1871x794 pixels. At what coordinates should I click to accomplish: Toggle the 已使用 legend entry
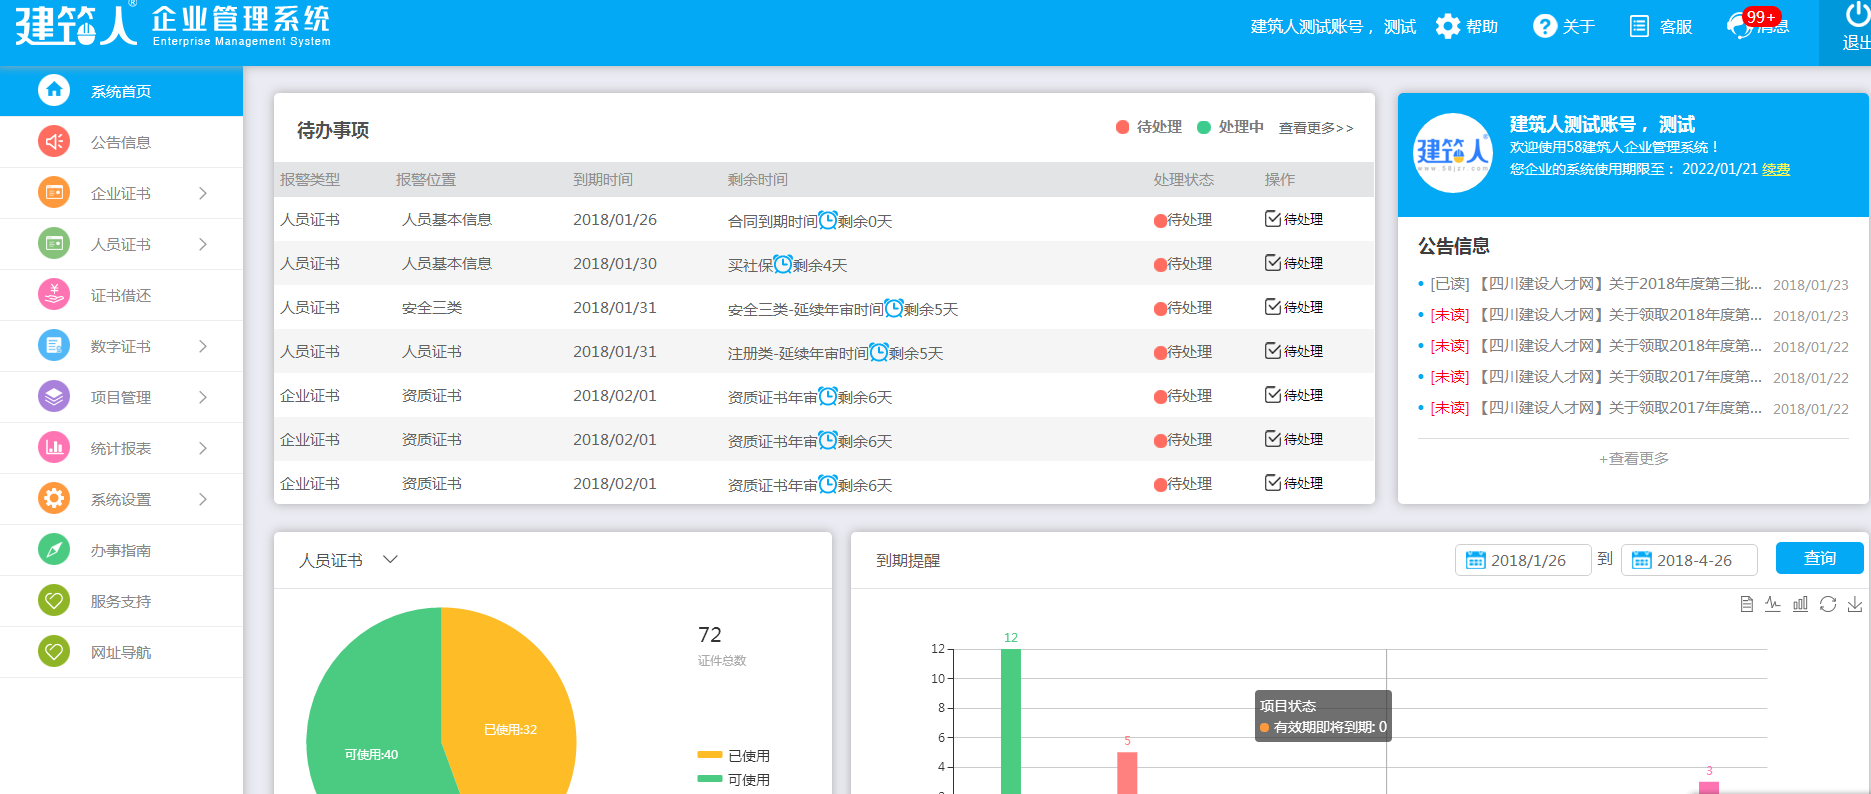pyautogui.click(x=734, y=756)
